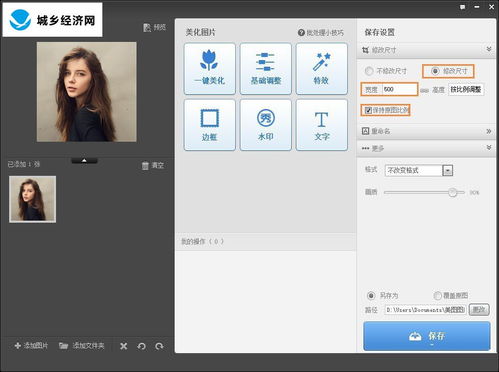Open the 格式 format dropdown

coord(419,170)
